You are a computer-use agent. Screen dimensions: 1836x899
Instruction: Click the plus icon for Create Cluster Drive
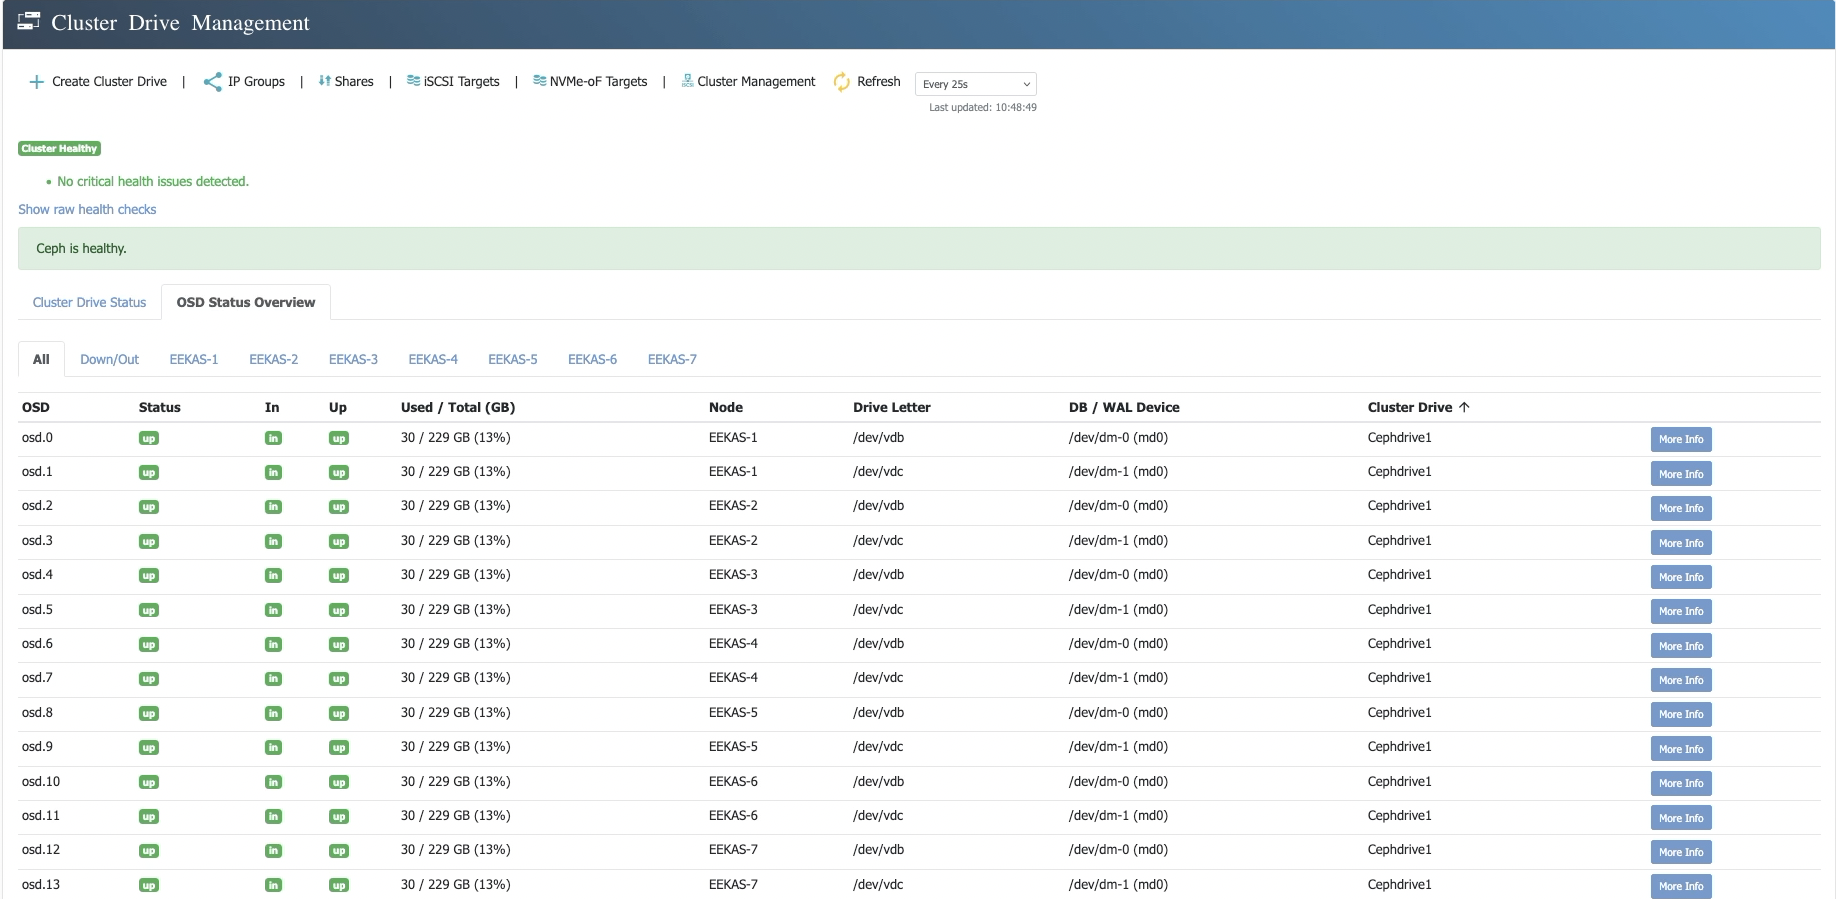(x=37, y=82)
